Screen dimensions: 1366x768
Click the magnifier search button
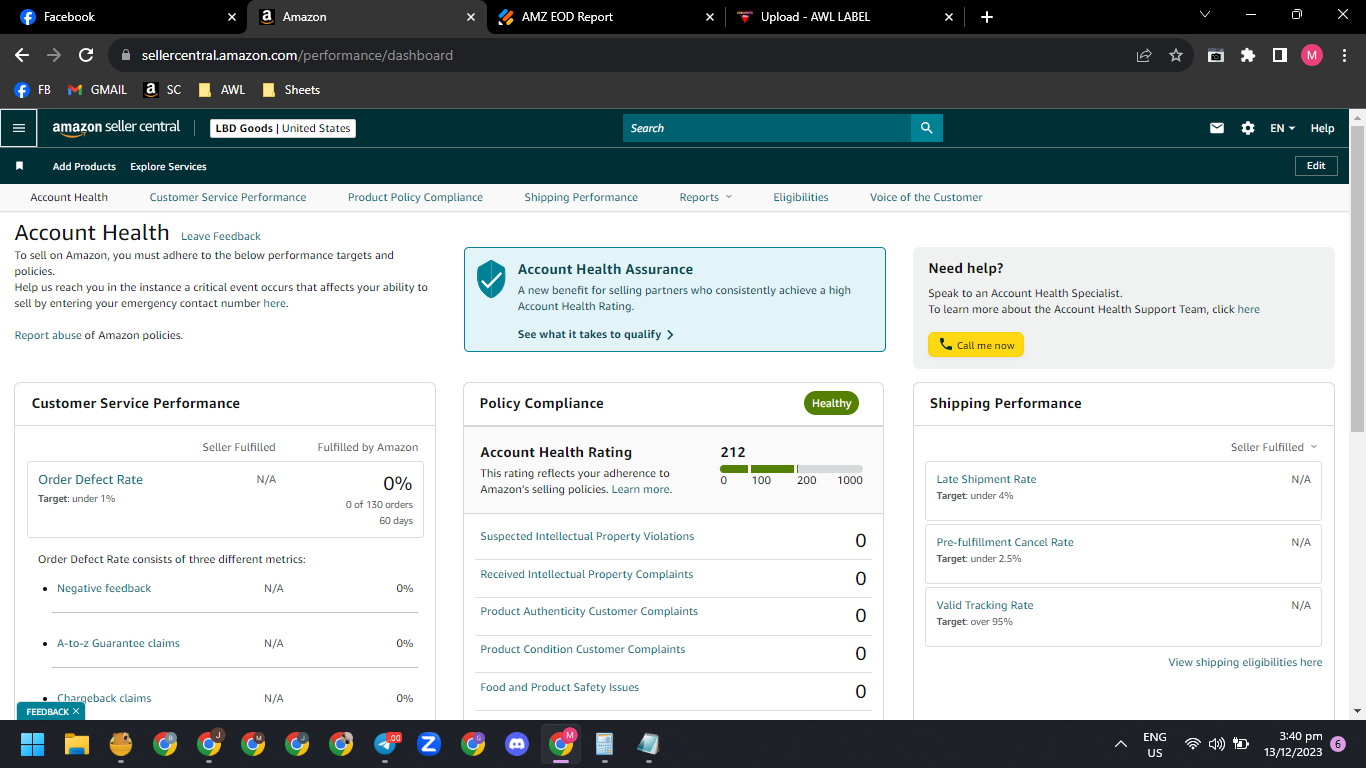pos(927,128)
